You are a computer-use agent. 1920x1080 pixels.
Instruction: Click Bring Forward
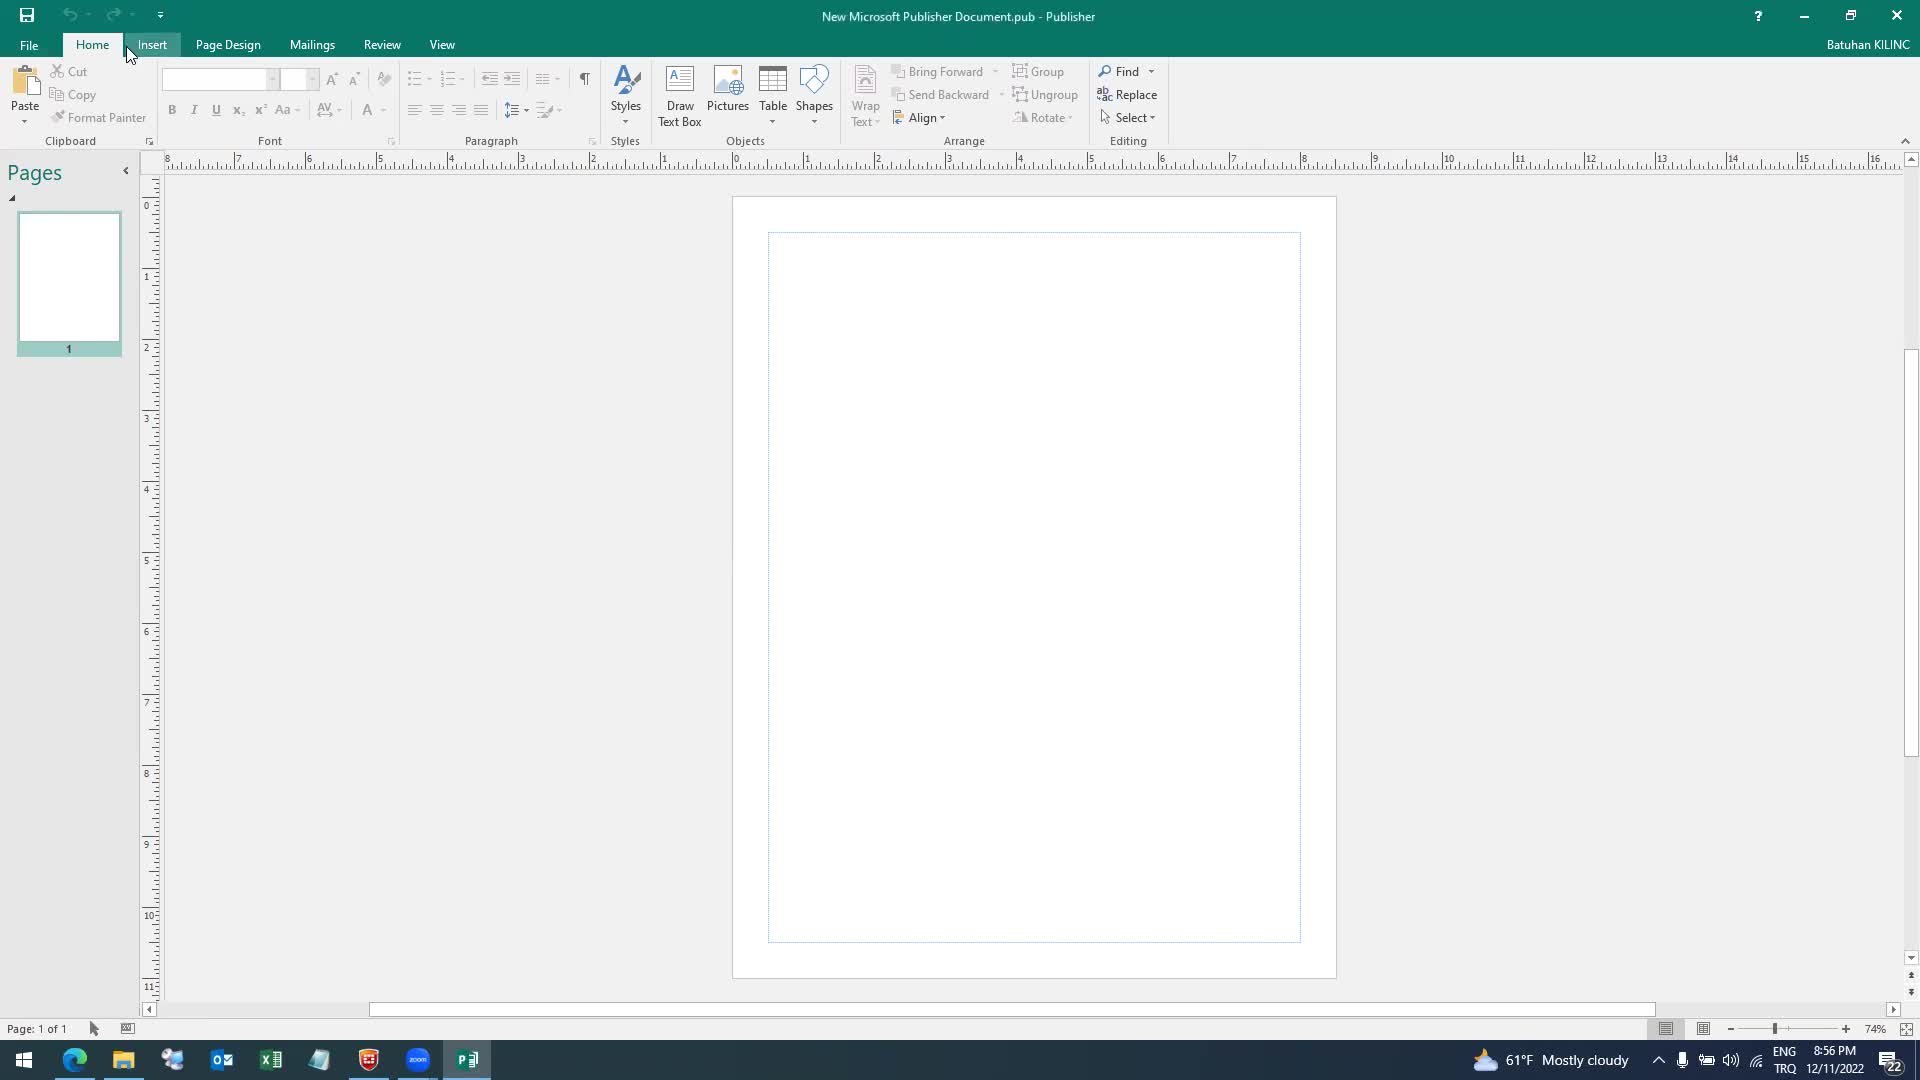tap(937, 72)
